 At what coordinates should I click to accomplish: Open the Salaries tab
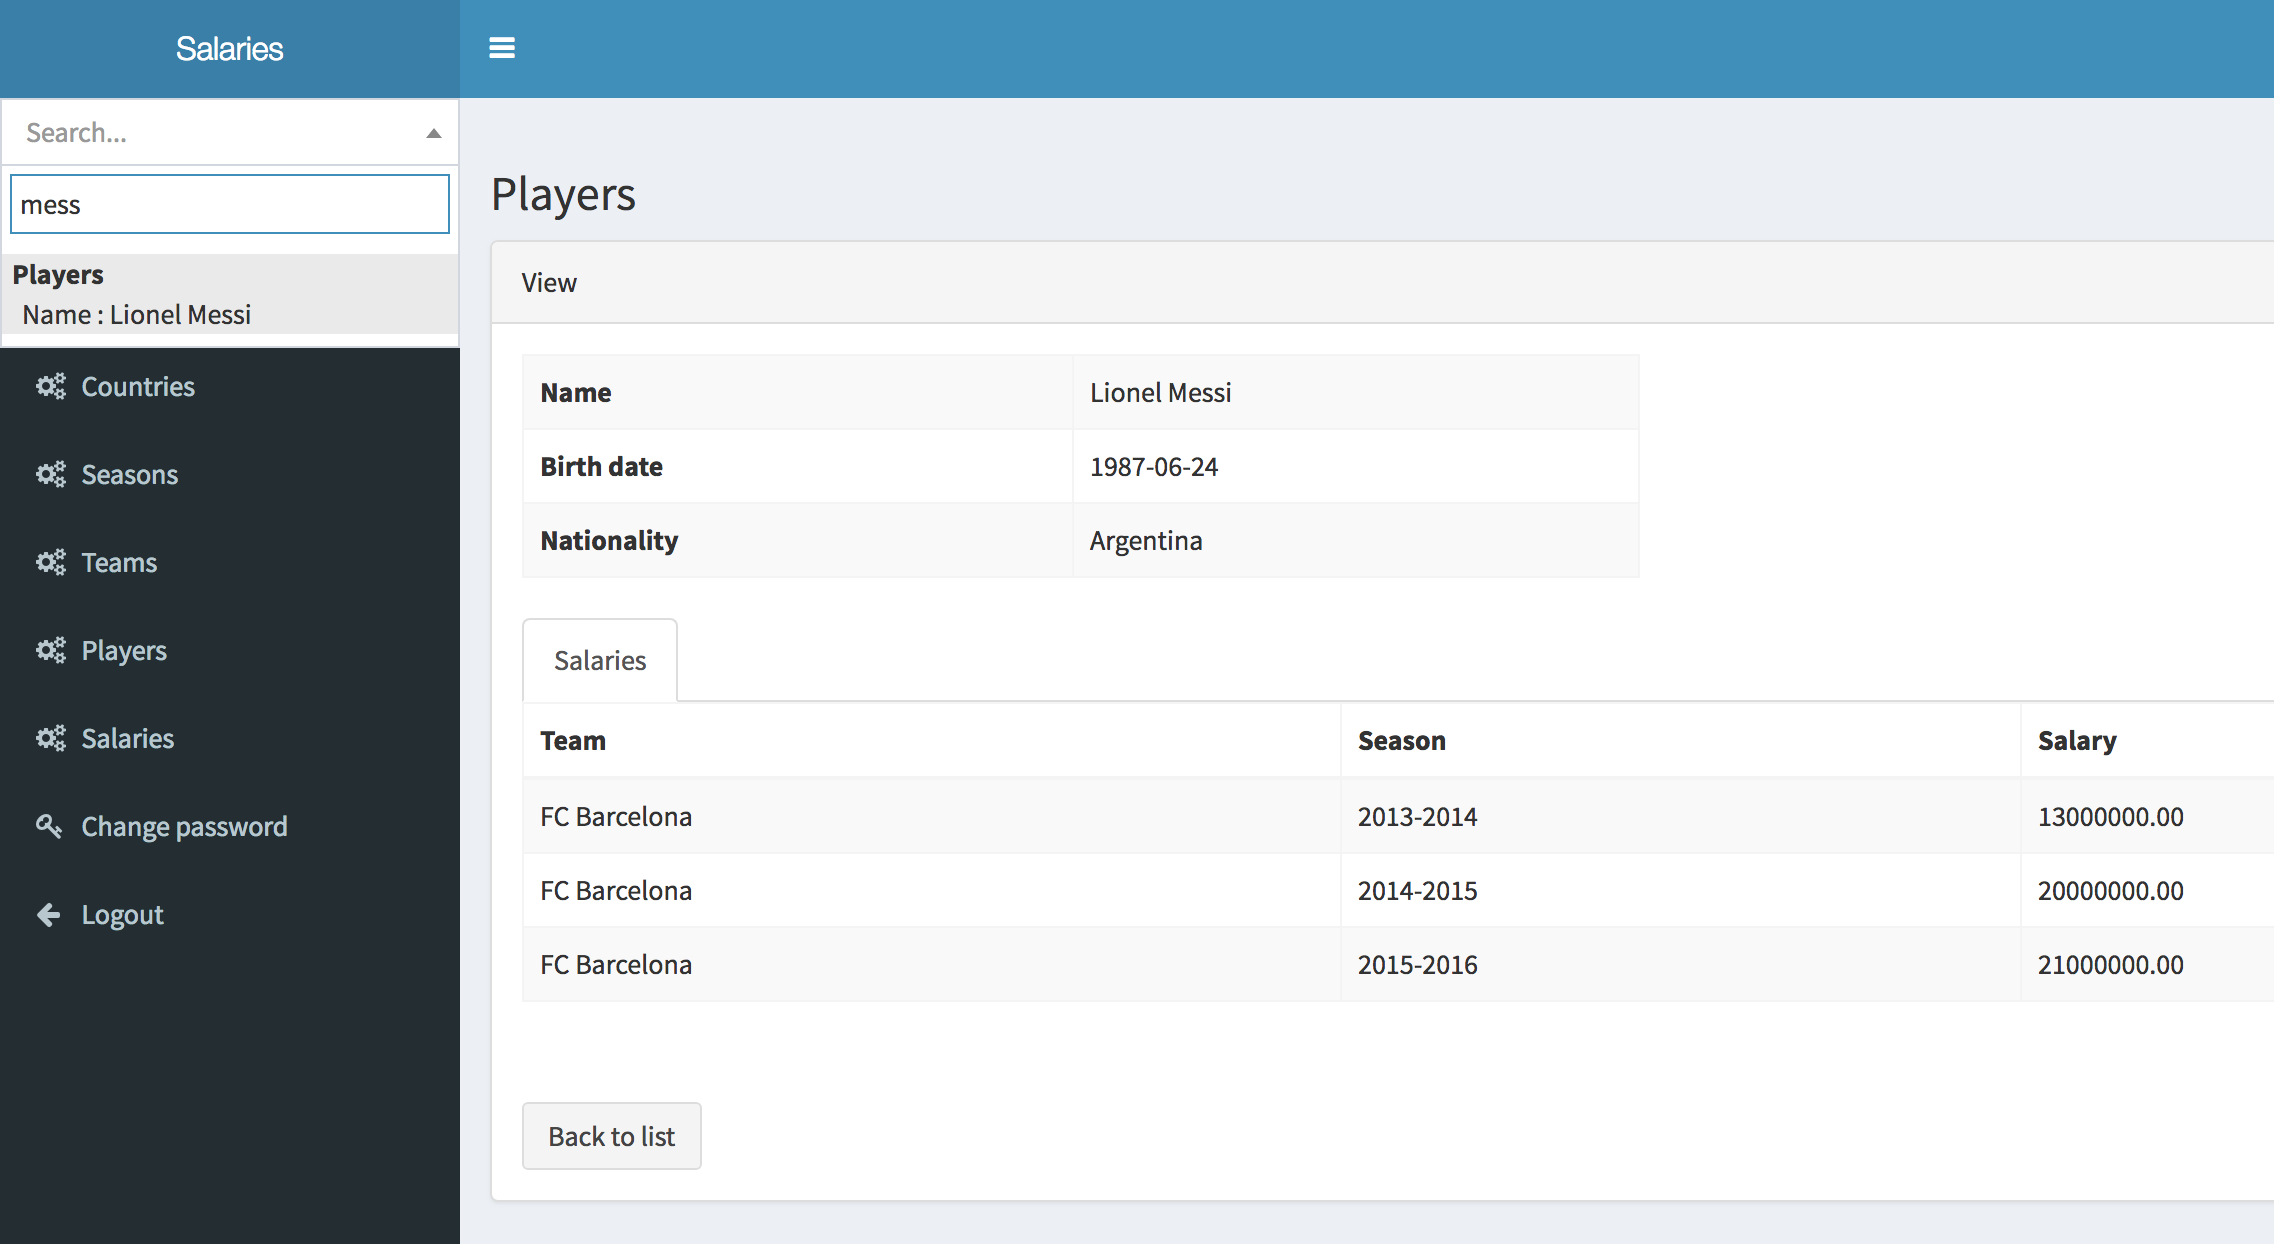pyautogui.click(x=599, y=660)
